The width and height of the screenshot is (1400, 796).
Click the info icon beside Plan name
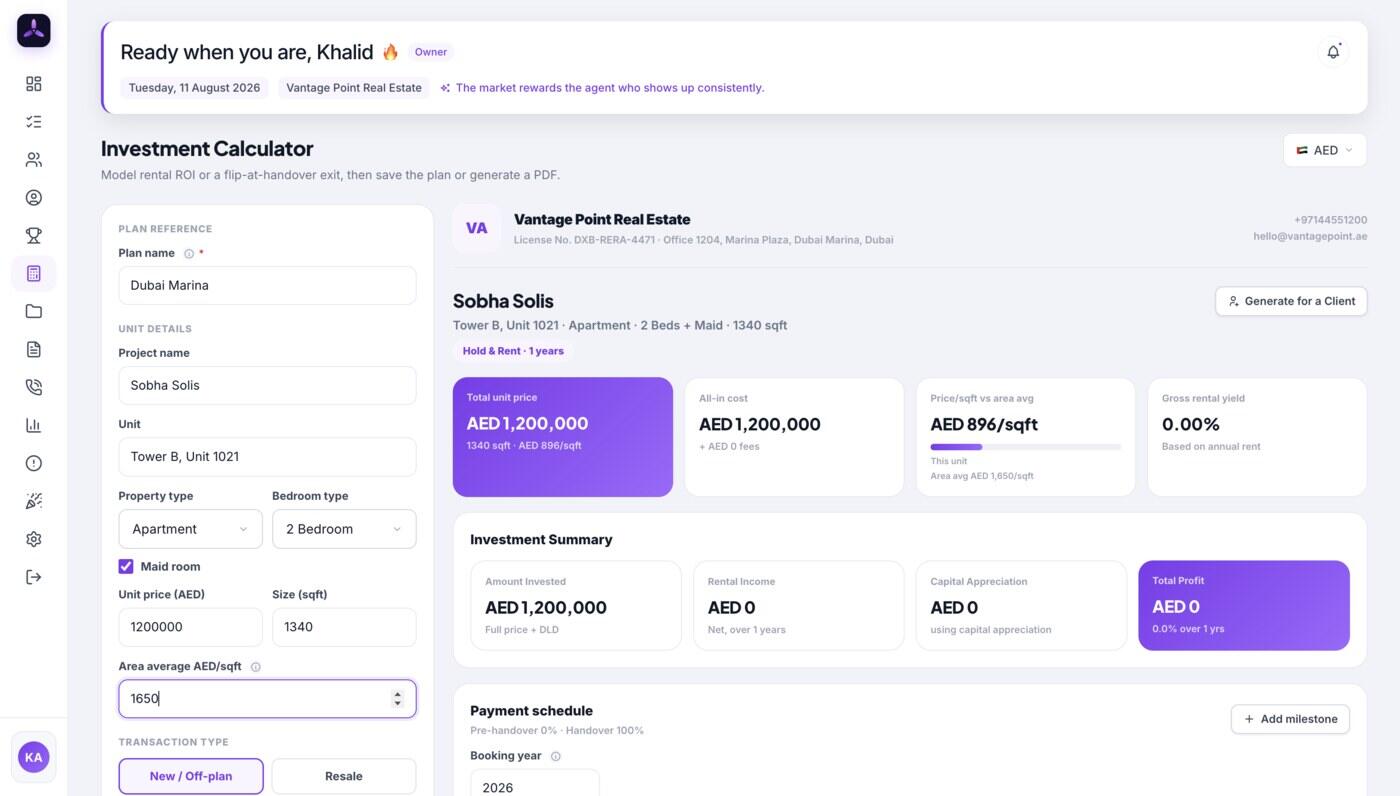pos(189,254)
